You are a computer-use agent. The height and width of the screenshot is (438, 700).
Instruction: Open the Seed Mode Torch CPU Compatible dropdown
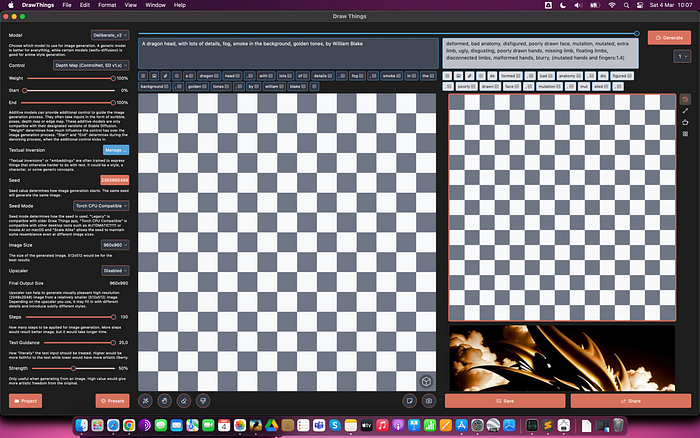pos(101,206)
